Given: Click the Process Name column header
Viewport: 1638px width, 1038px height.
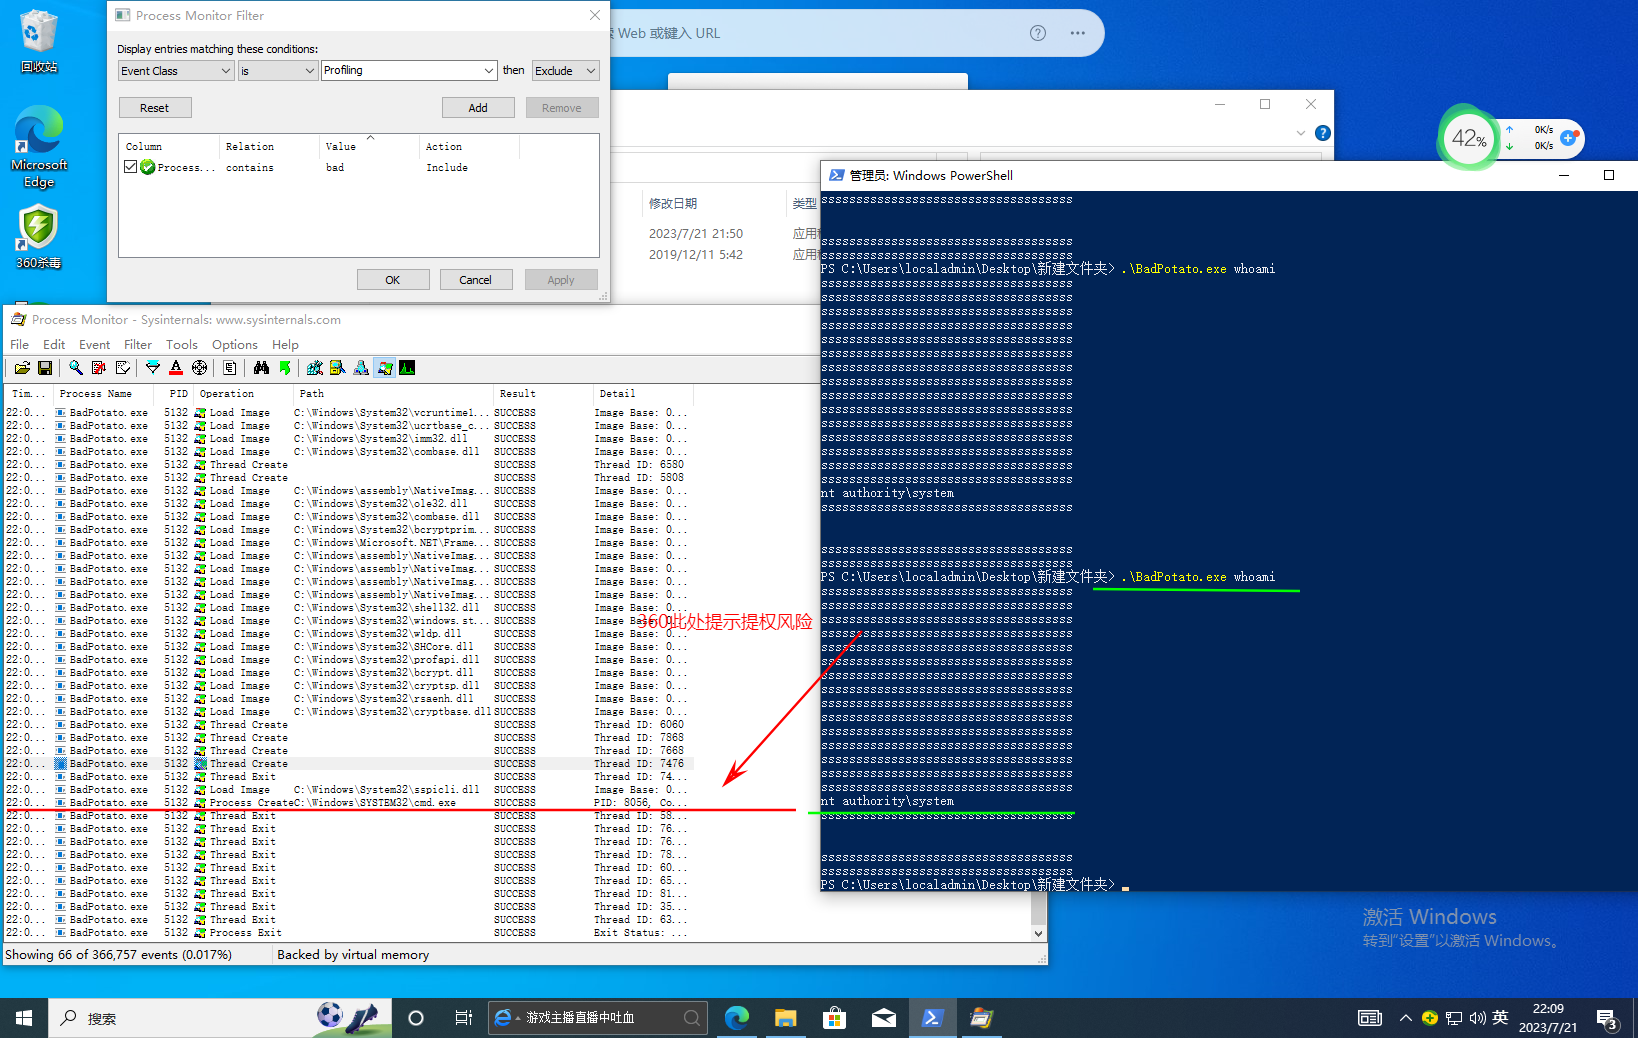Looking at the screenshot, I should click(x=103, y=394).
